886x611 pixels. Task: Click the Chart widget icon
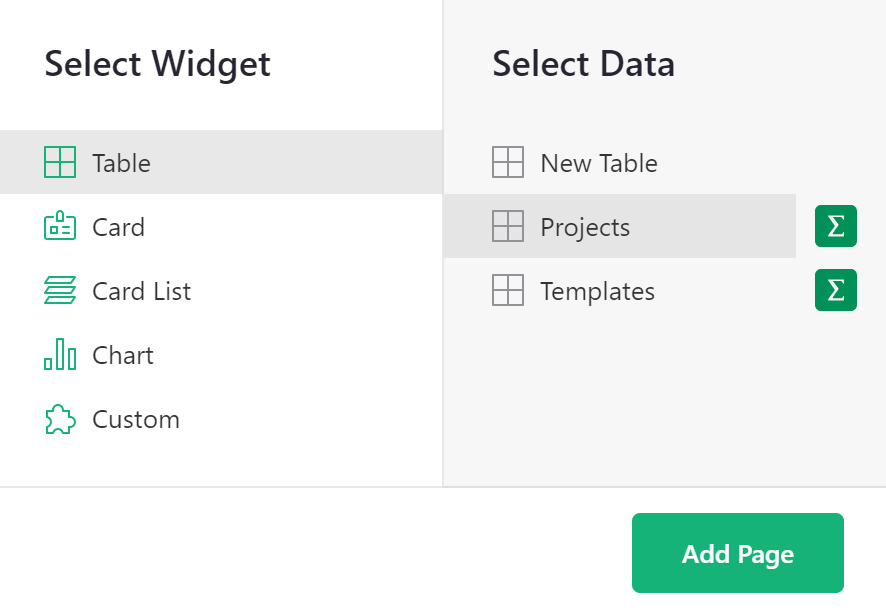[60, 355]
